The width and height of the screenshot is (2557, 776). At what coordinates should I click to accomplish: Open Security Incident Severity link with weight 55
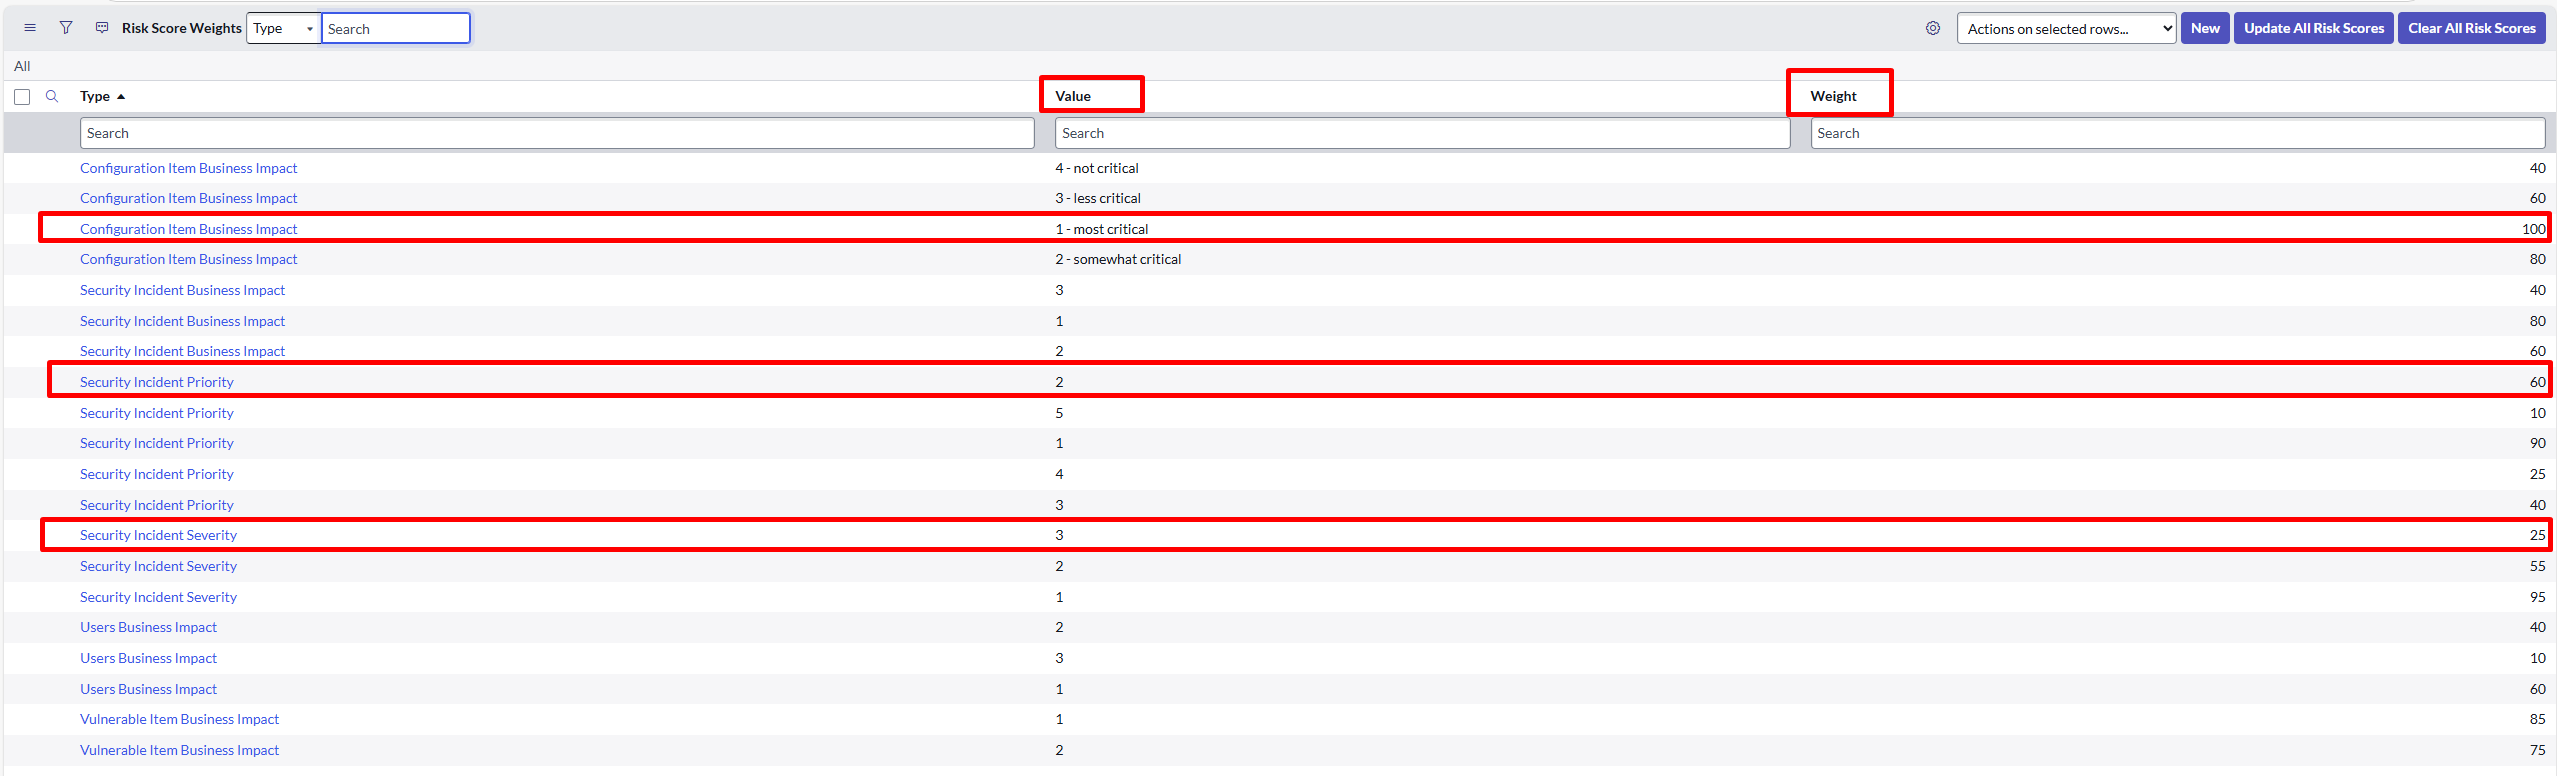pyautogui.click(x=158, y=566)
